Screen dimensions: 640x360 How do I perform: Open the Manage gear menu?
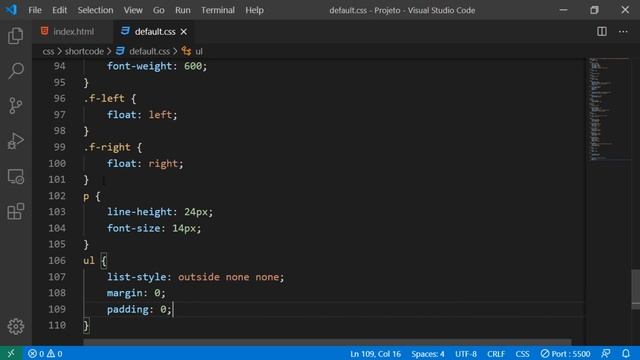(16, 326)
